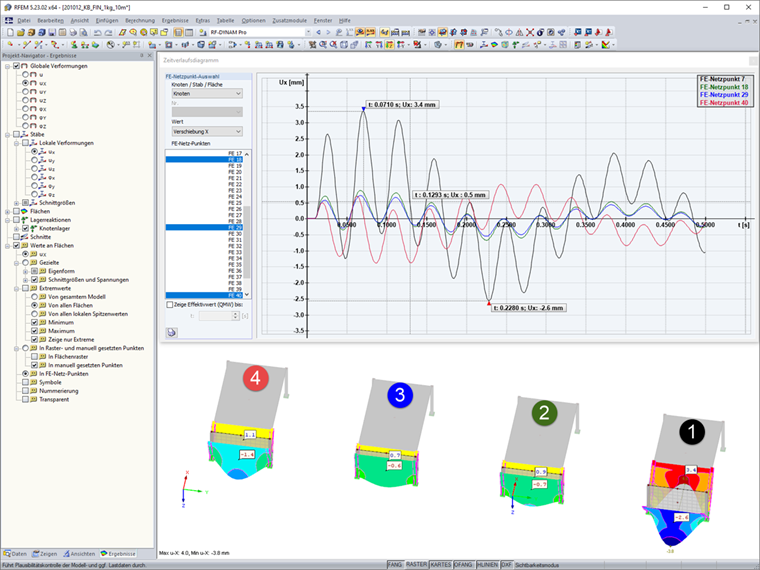Create a new model with the New icon
Viewport: 760px width, 570px height.
(10, 32)
